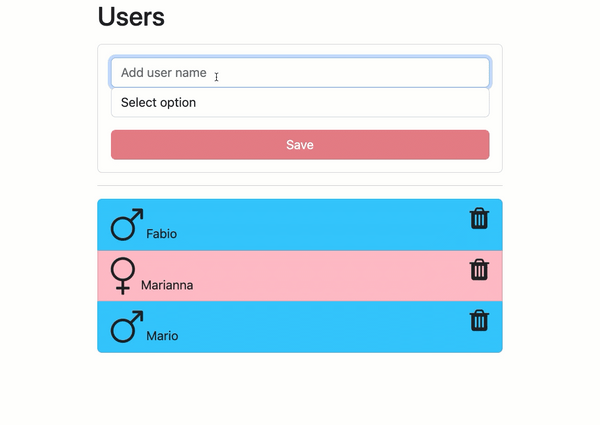The height and width of the screenshot is (425, 600).
Task: Select the Mario name label
Action: coord(162,336)
